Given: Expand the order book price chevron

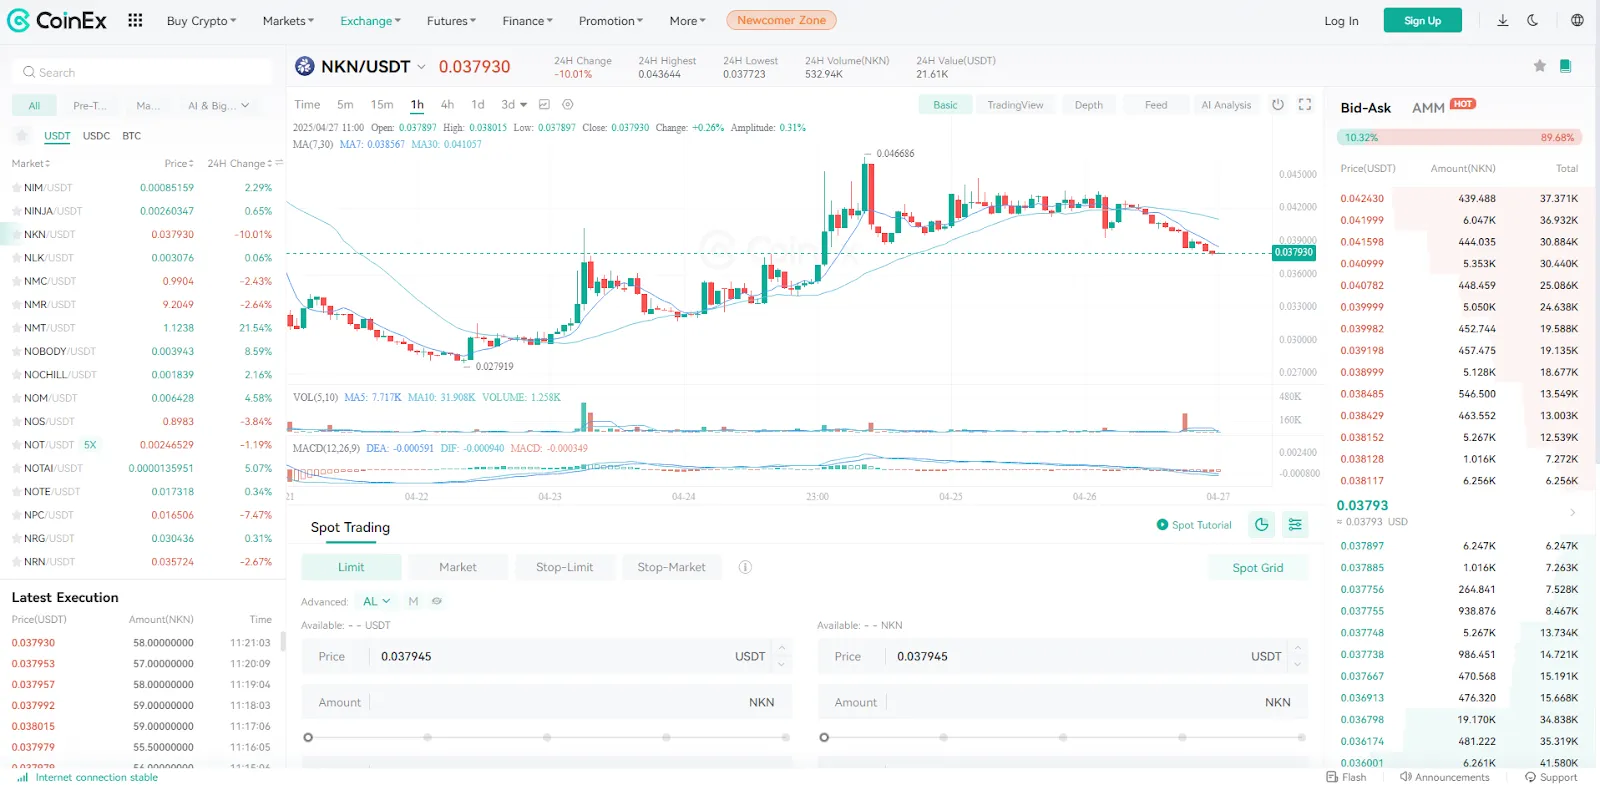Looking at the screenshot, I should pyautogui.click(x=1573, y=513).
